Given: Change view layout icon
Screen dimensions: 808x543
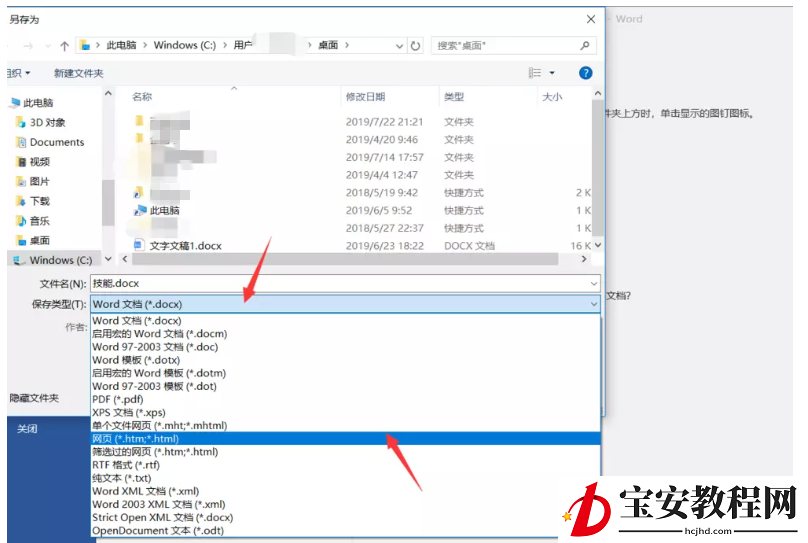Looking at the screenshot, I should pyautogui.click(x=535, y=73).
